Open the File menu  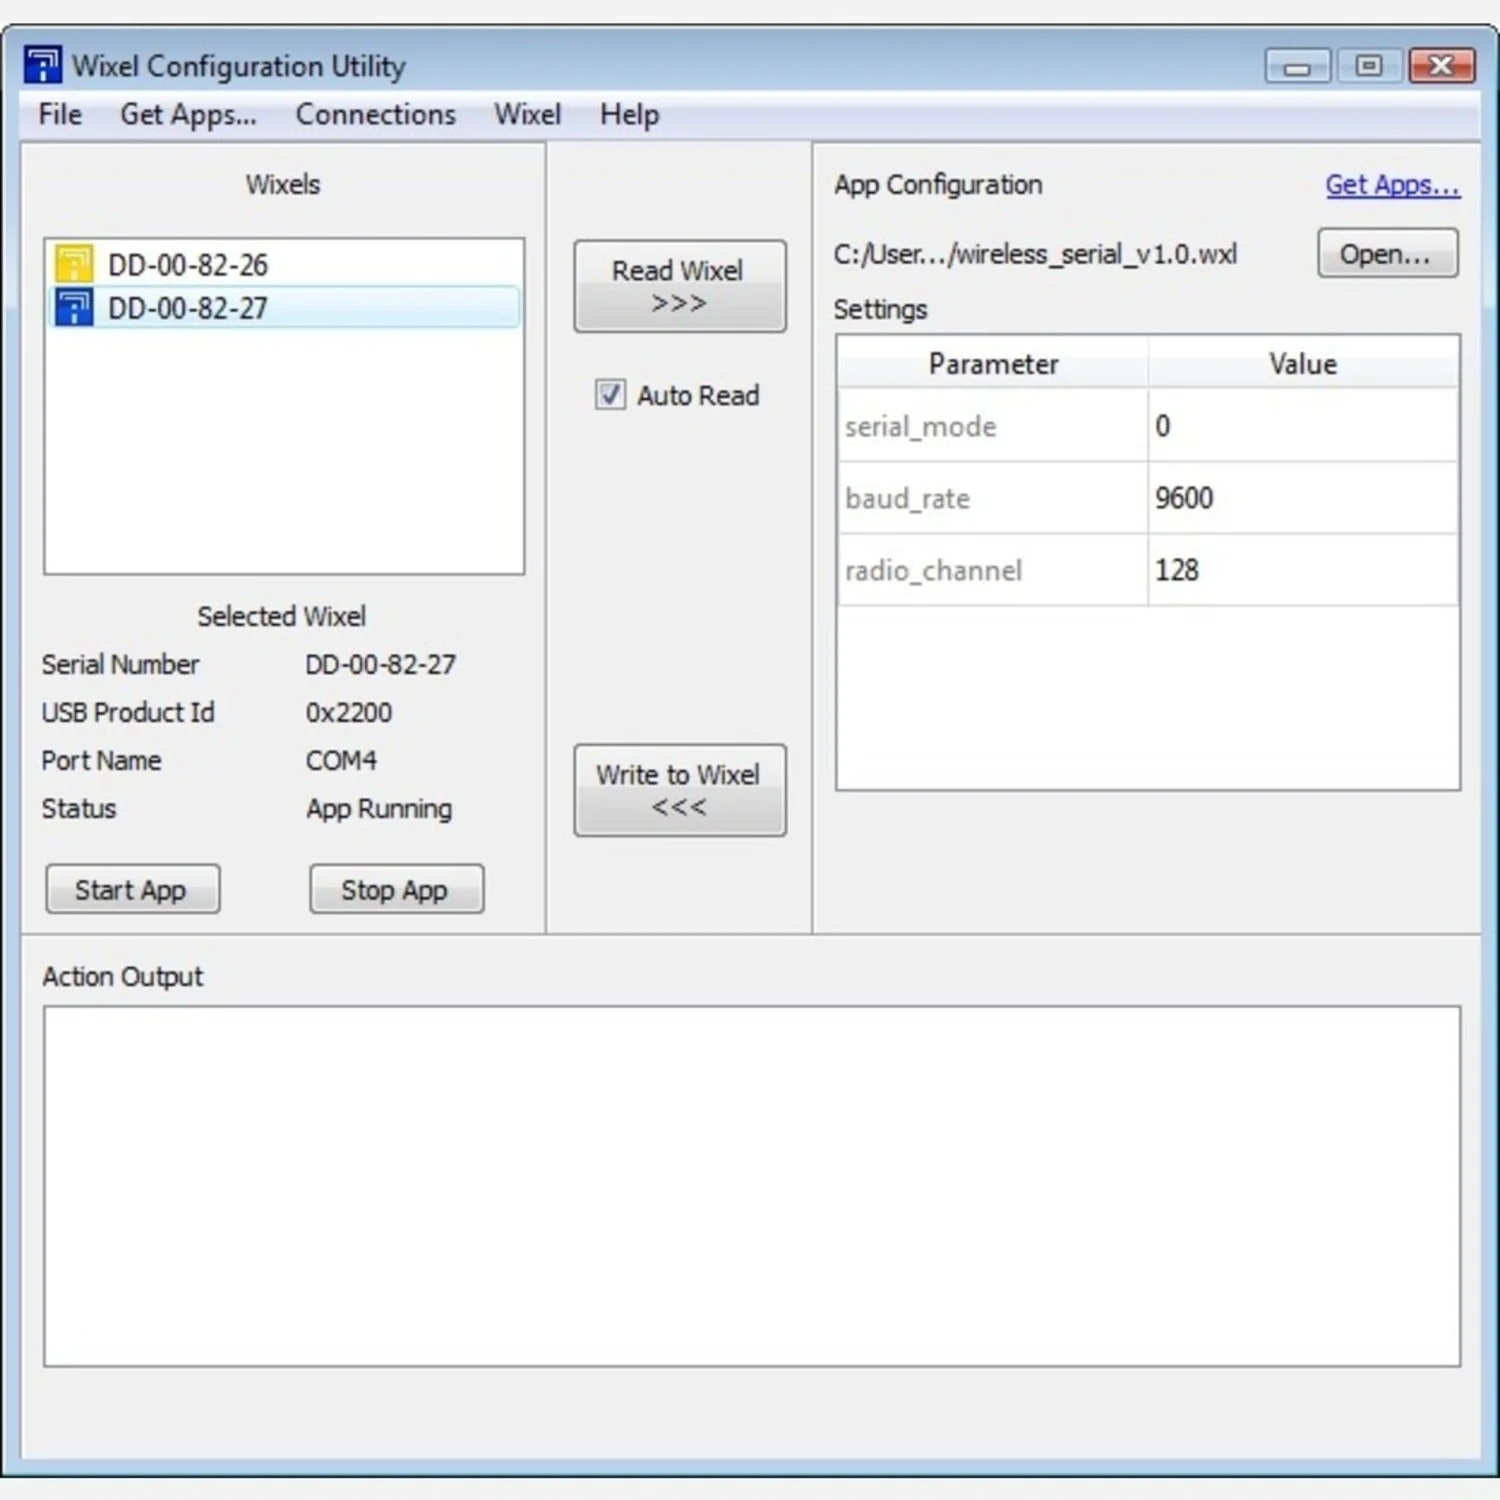coord(60,115)
